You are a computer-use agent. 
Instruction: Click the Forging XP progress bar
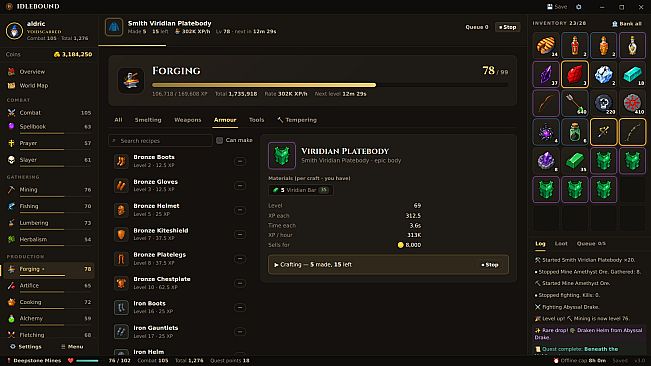coord(330,85)
